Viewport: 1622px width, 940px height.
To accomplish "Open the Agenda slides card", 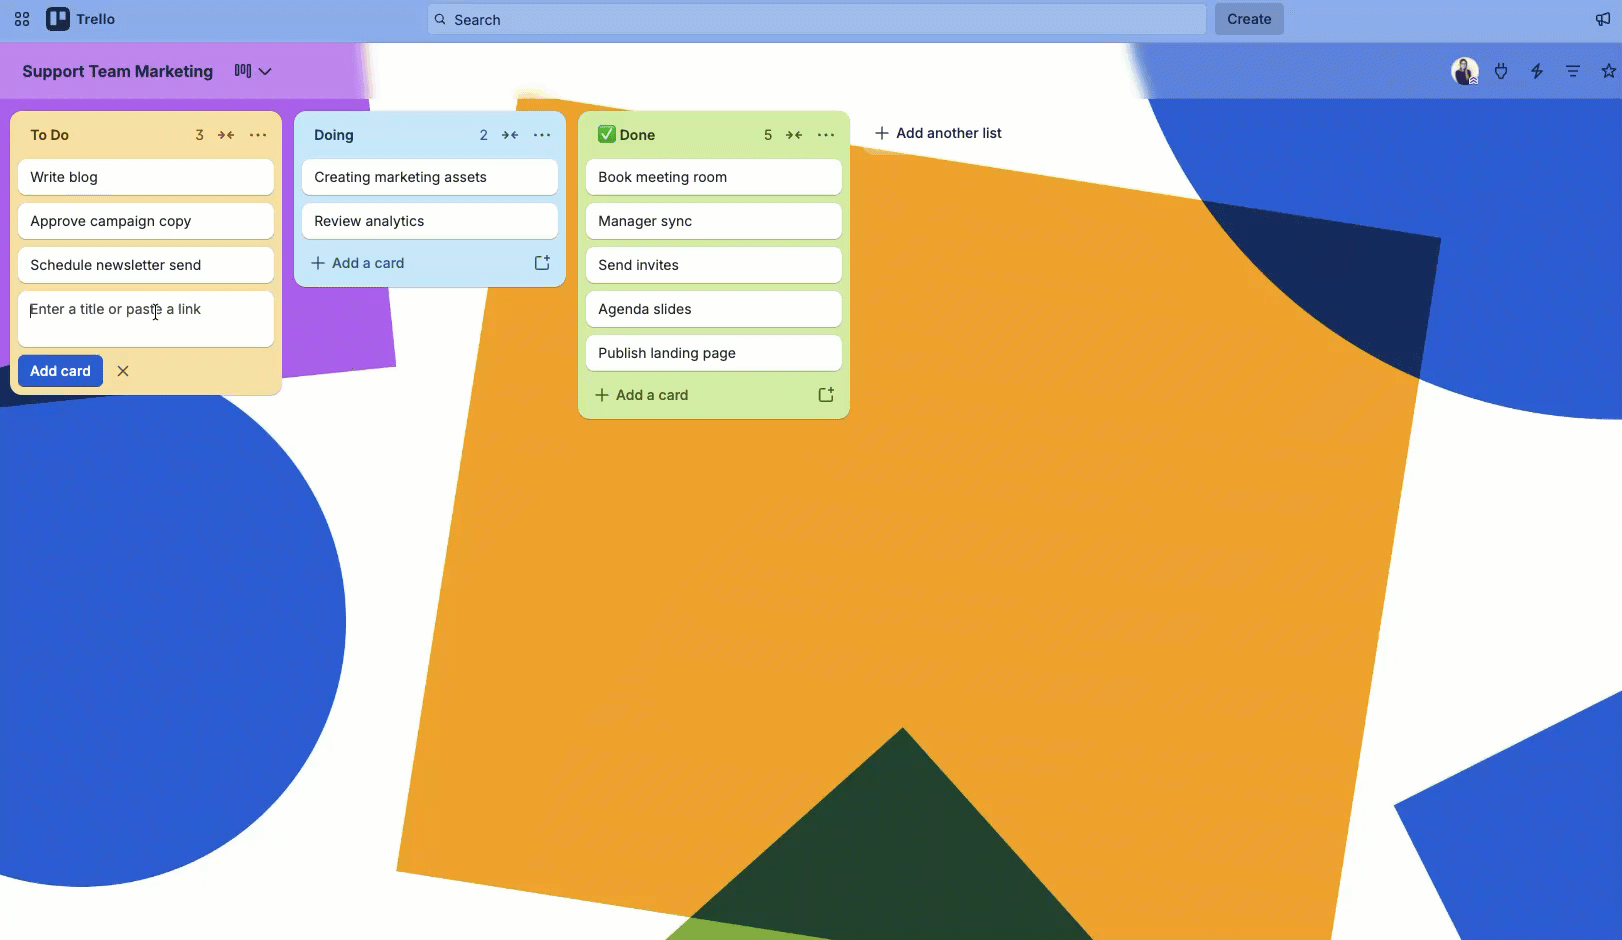I will coord(714,309).
